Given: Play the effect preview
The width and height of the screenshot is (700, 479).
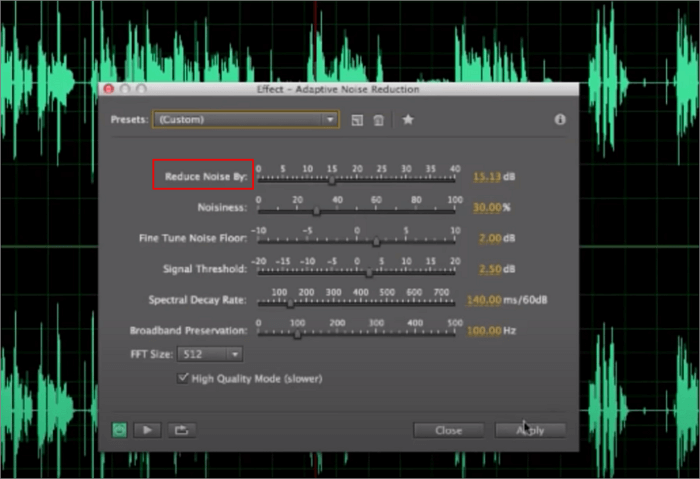Looking at the screenshot, I should pos(148,430).
